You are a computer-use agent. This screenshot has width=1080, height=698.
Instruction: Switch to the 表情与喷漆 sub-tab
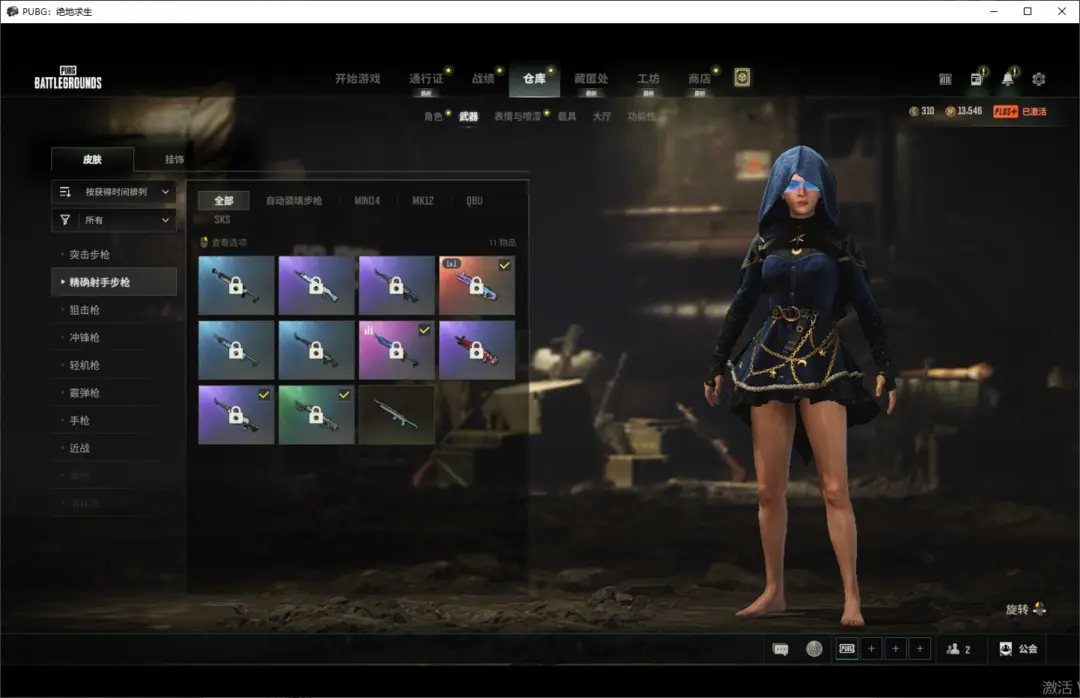pyautogui.click(x=517, y=116)
